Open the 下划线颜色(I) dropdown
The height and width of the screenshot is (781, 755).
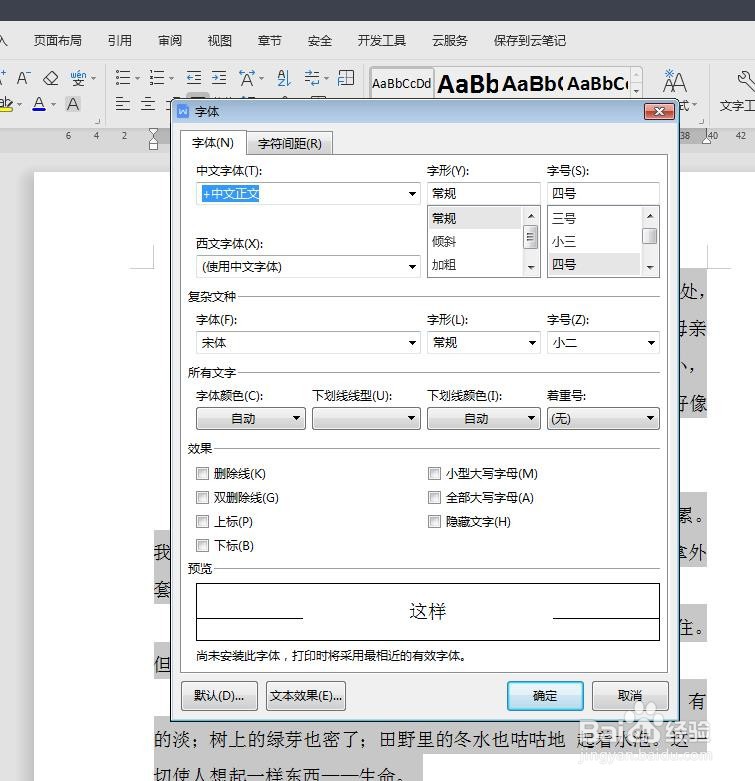click(483, 418)
